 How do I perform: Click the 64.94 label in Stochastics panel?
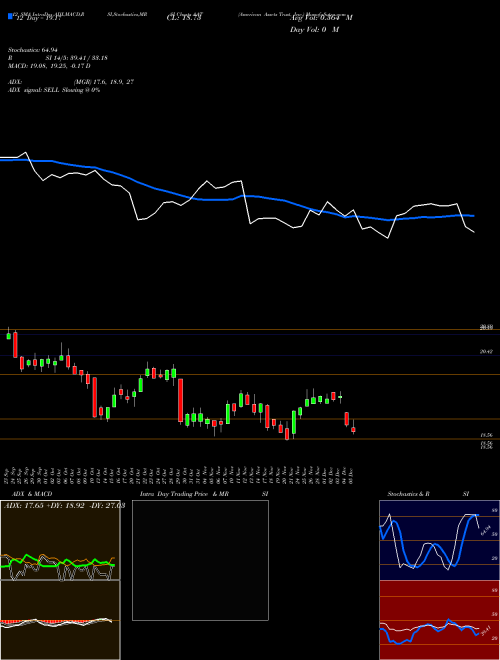point(487,530)
